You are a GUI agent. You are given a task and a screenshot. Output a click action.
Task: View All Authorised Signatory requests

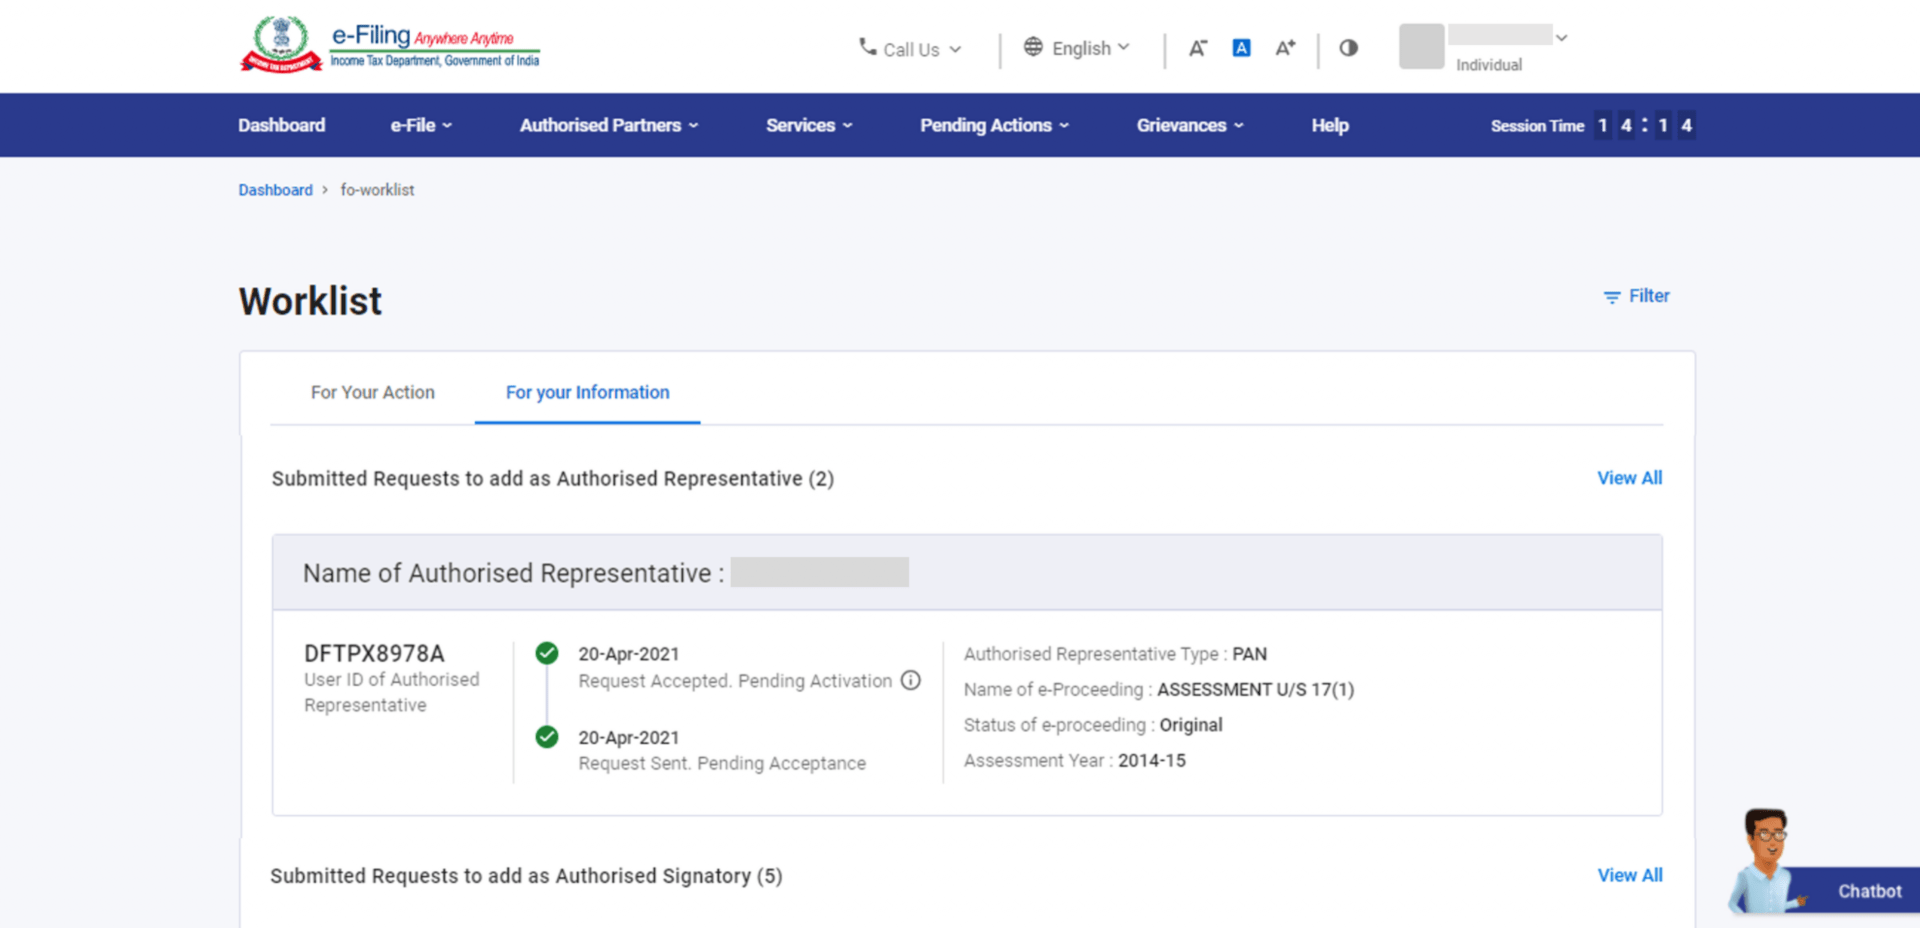pos(1629,875)
